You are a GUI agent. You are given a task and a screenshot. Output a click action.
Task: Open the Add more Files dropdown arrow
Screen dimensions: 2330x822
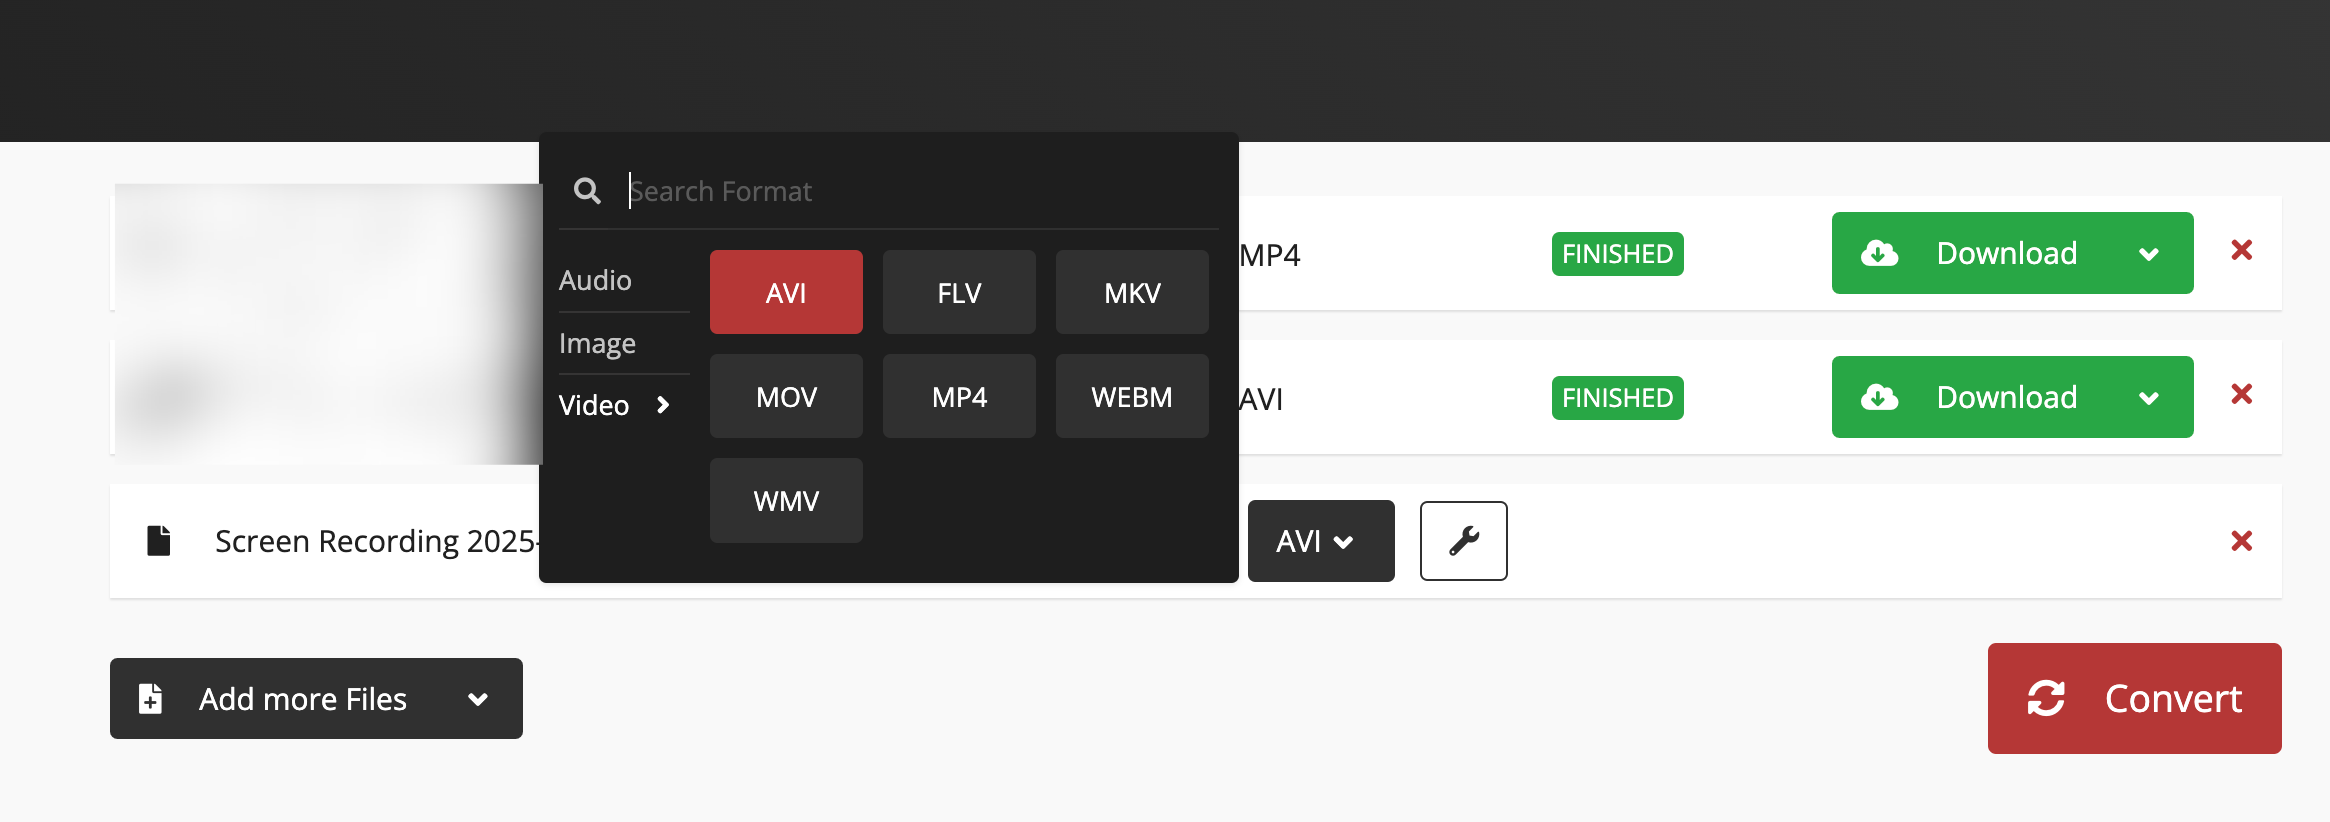[478, 699]
